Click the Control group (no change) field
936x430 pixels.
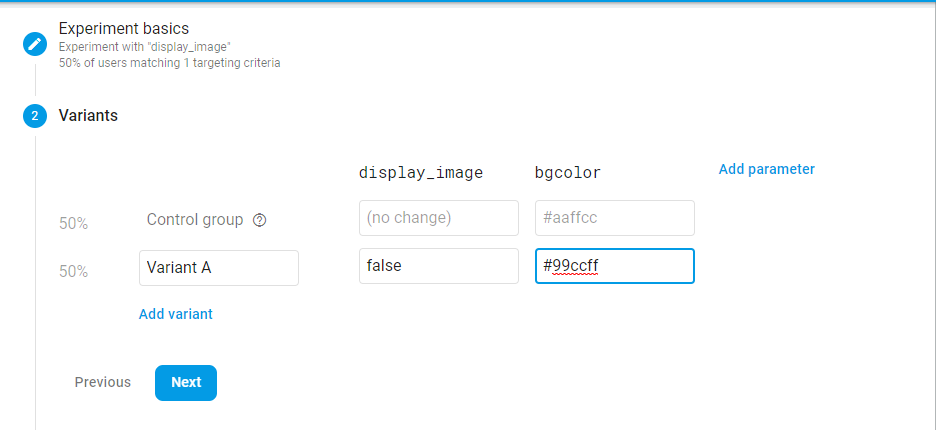click(439, 218)
